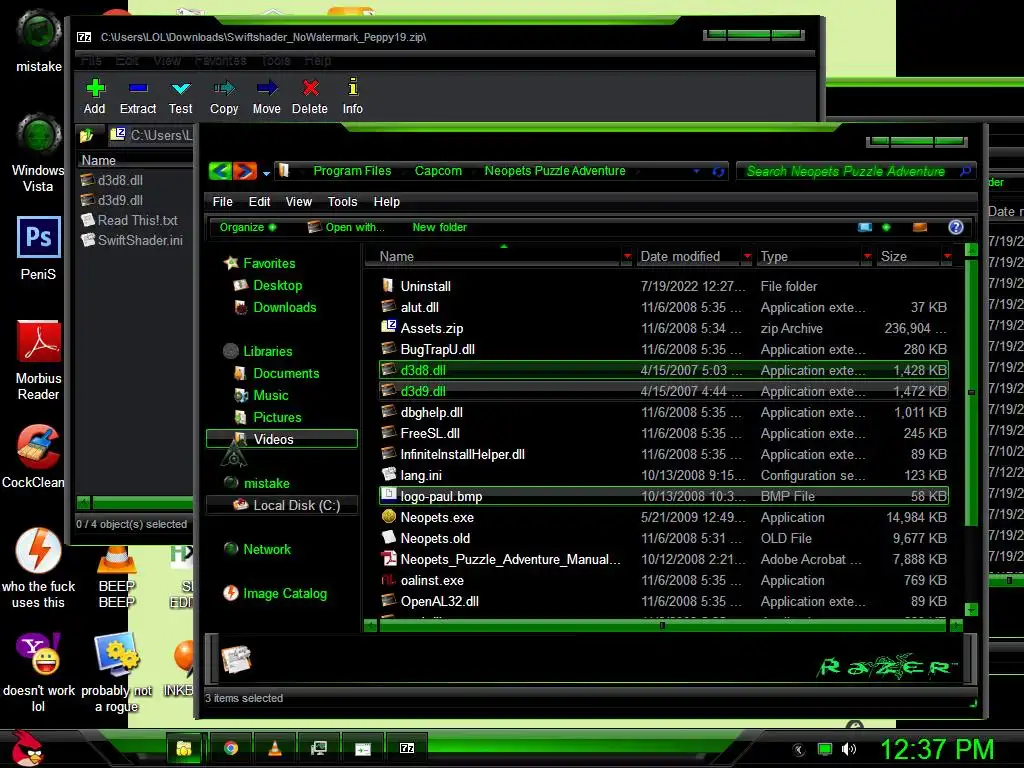Navigate to Program Files in breadcrumb
Image resolution: width=1024 pixels, height=768 pixels.
click(x=352, y=171)
